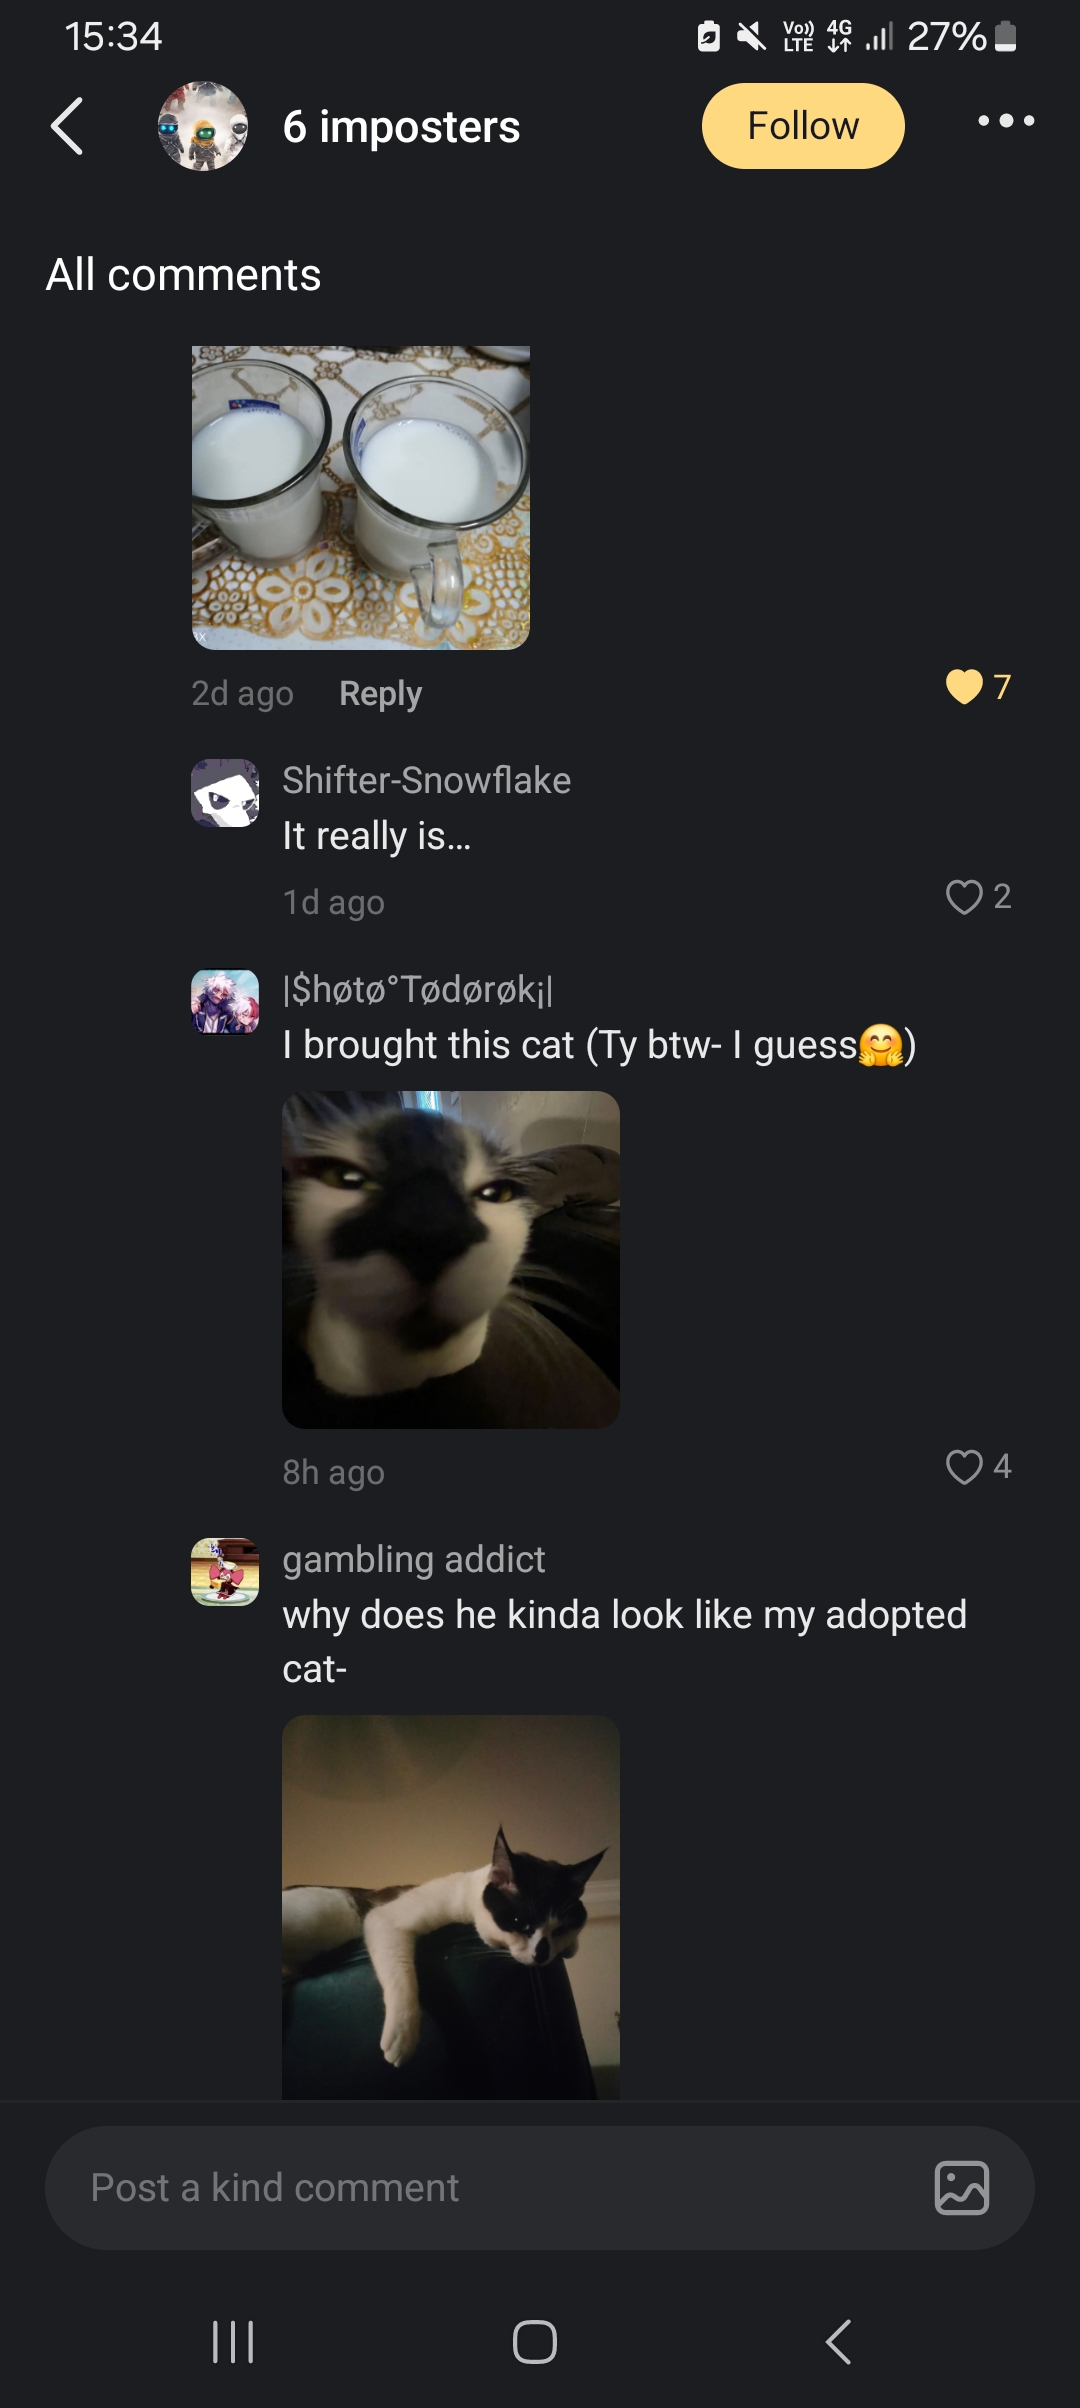Open the sleeping adopted cat photo
This screenshot has width=1080, height=2408.
tap(451, 1907)
